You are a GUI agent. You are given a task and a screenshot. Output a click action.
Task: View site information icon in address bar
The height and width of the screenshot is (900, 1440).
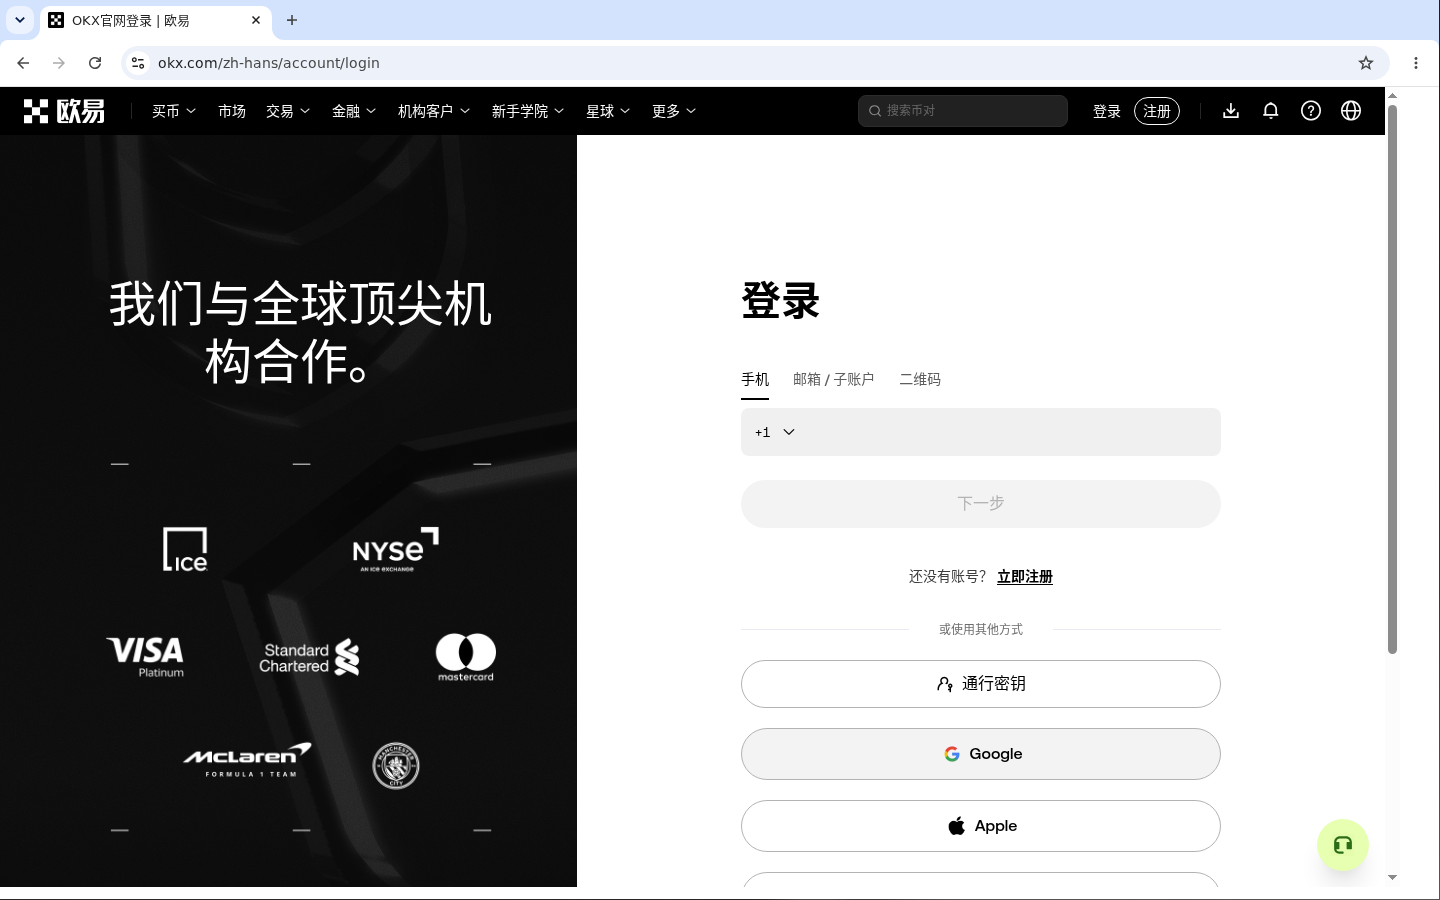(138, 63)
